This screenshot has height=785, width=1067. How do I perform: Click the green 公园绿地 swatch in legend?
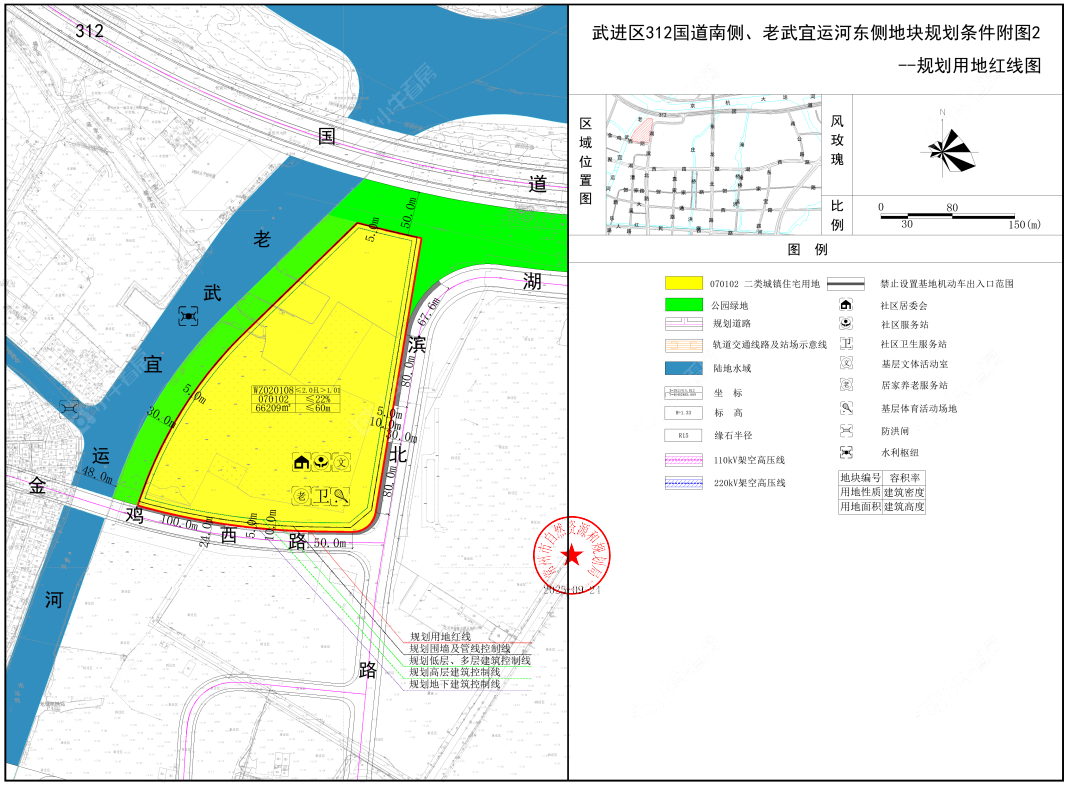click(684, 305)
